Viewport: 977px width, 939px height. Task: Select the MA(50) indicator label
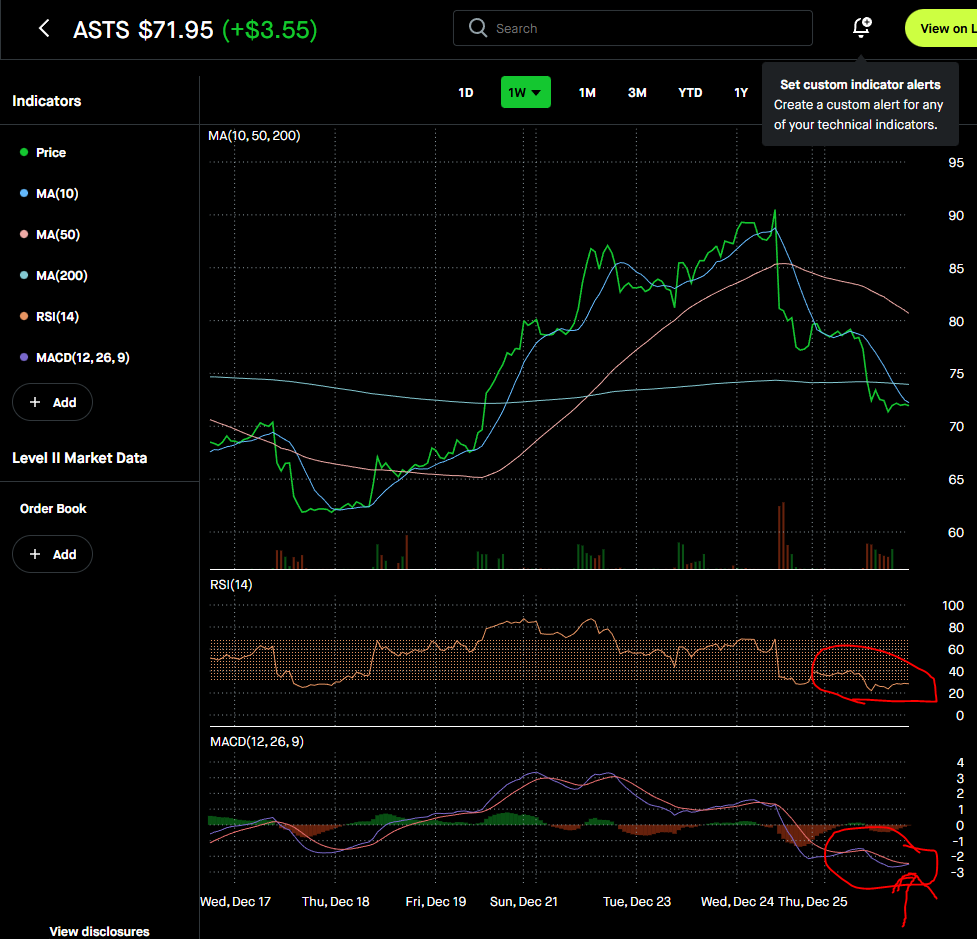(x=58, y=235)
